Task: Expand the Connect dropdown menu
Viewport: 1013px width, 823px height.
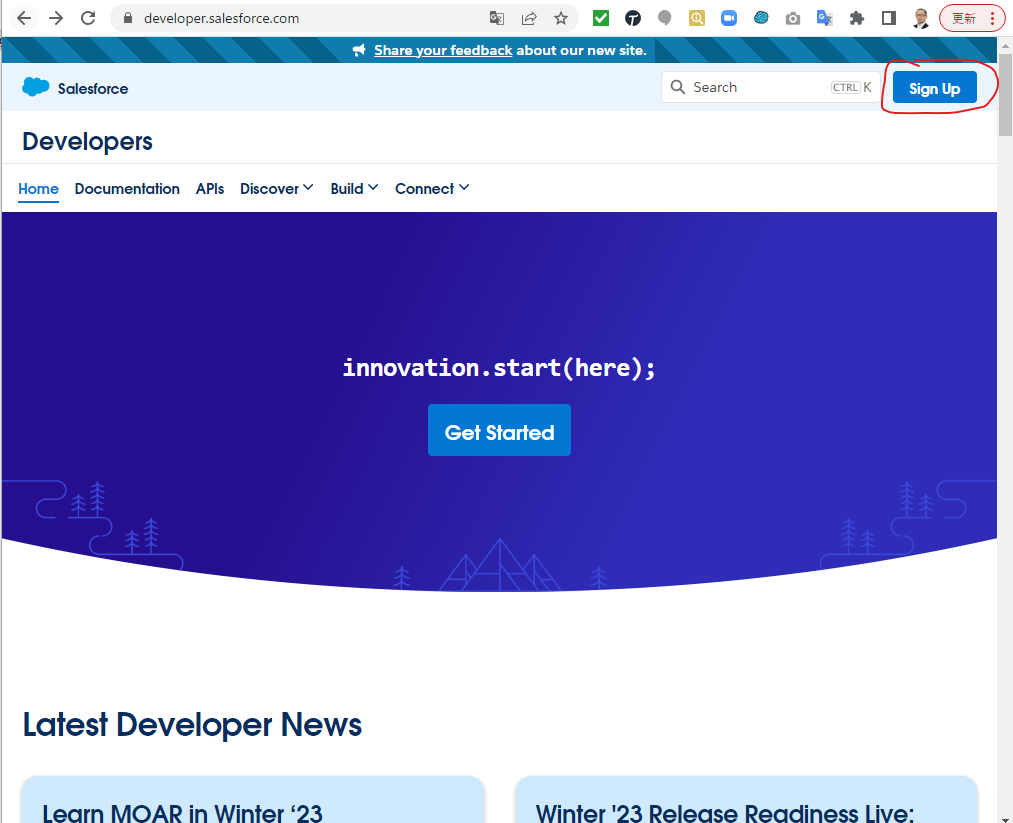Action: pyautogui.click(x=432, y=189)
